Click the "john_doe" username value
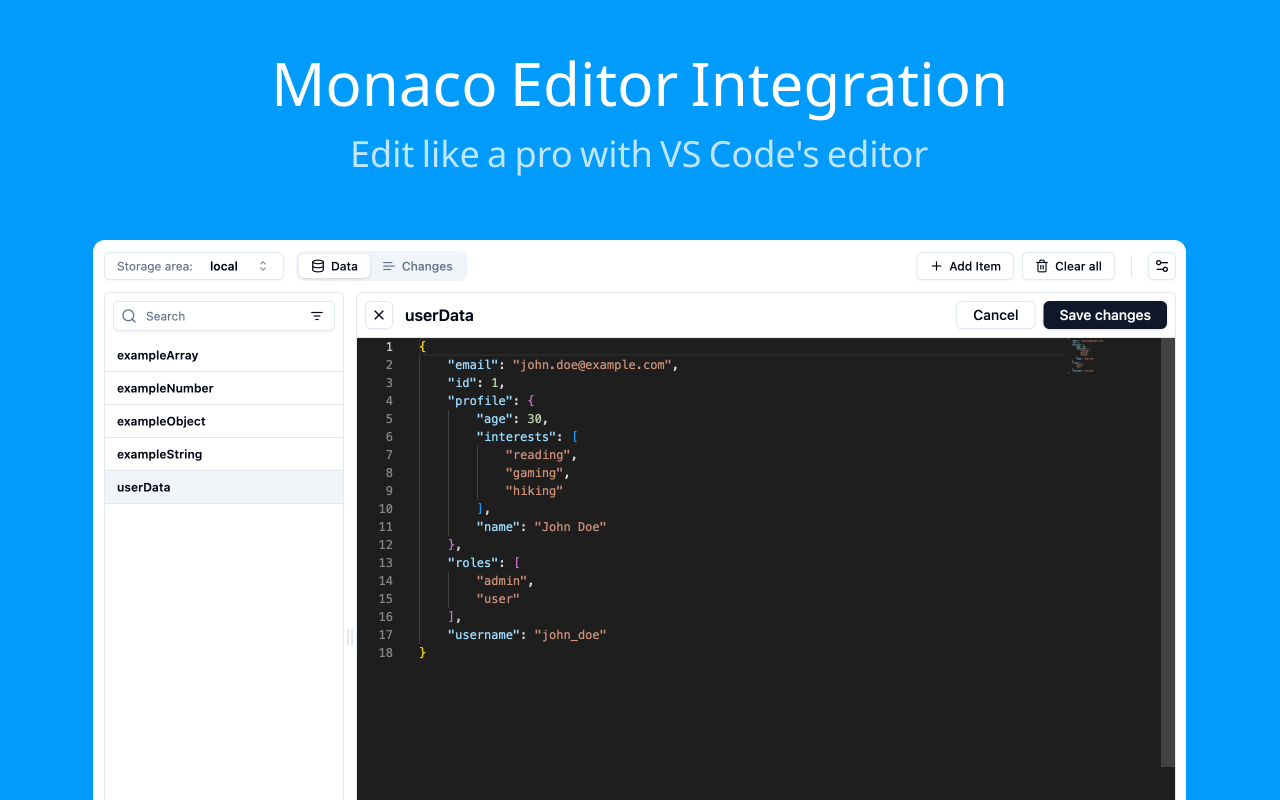 click(570, 635)
